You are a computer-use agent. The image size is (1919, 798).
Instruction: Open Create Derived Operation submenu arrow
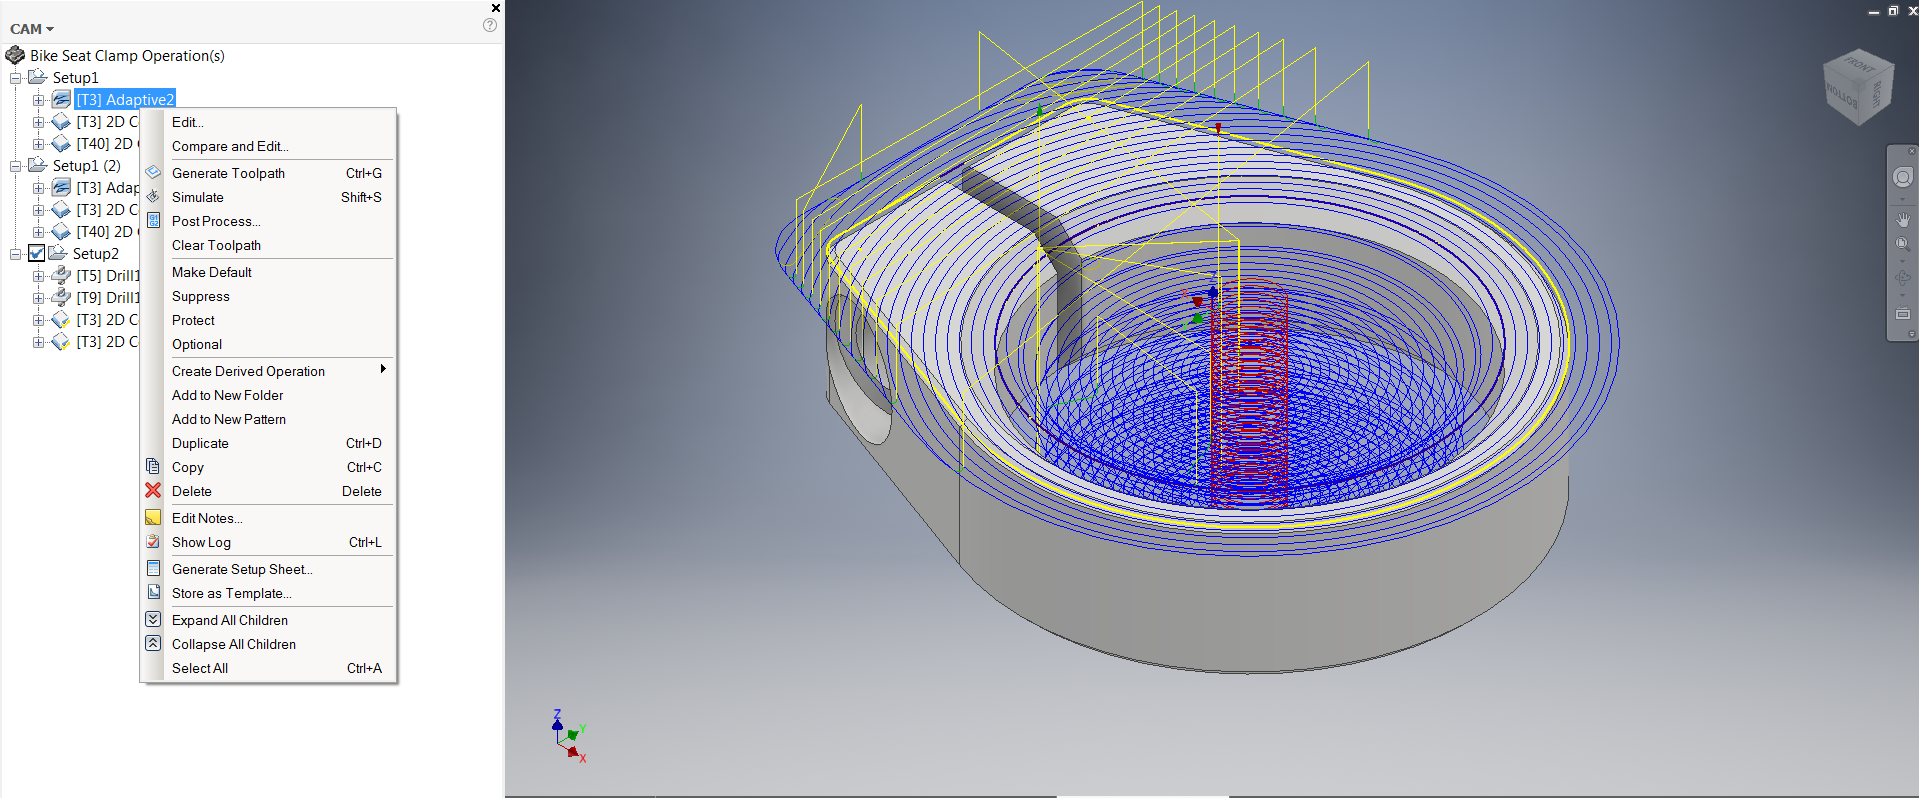coord(383,369)
